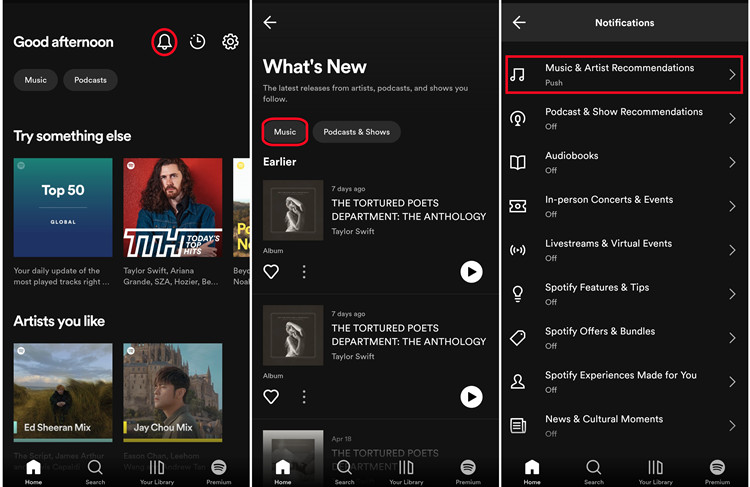Image resolution: width=750 pixels, height=487 pixels.
Task: Open more options for second Taylor Swift album
Action: (x=304, y=397)
